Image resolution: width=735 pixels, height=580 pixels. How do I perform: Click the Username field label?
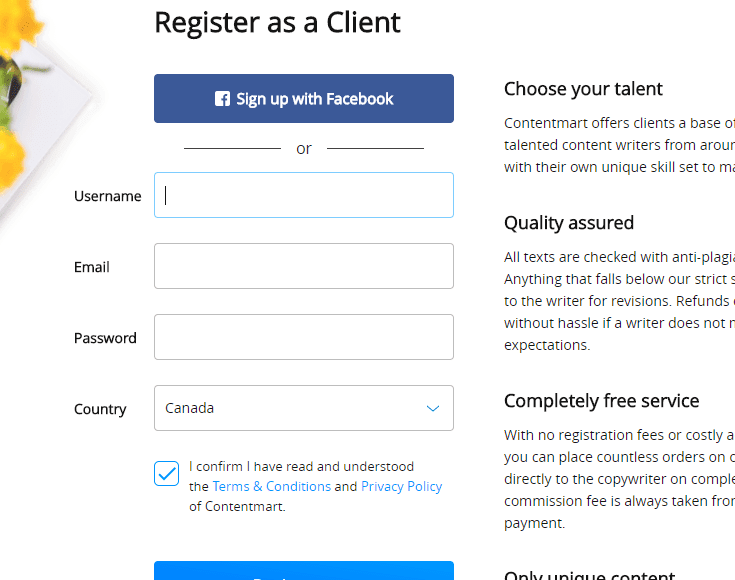tap(107, 196)
